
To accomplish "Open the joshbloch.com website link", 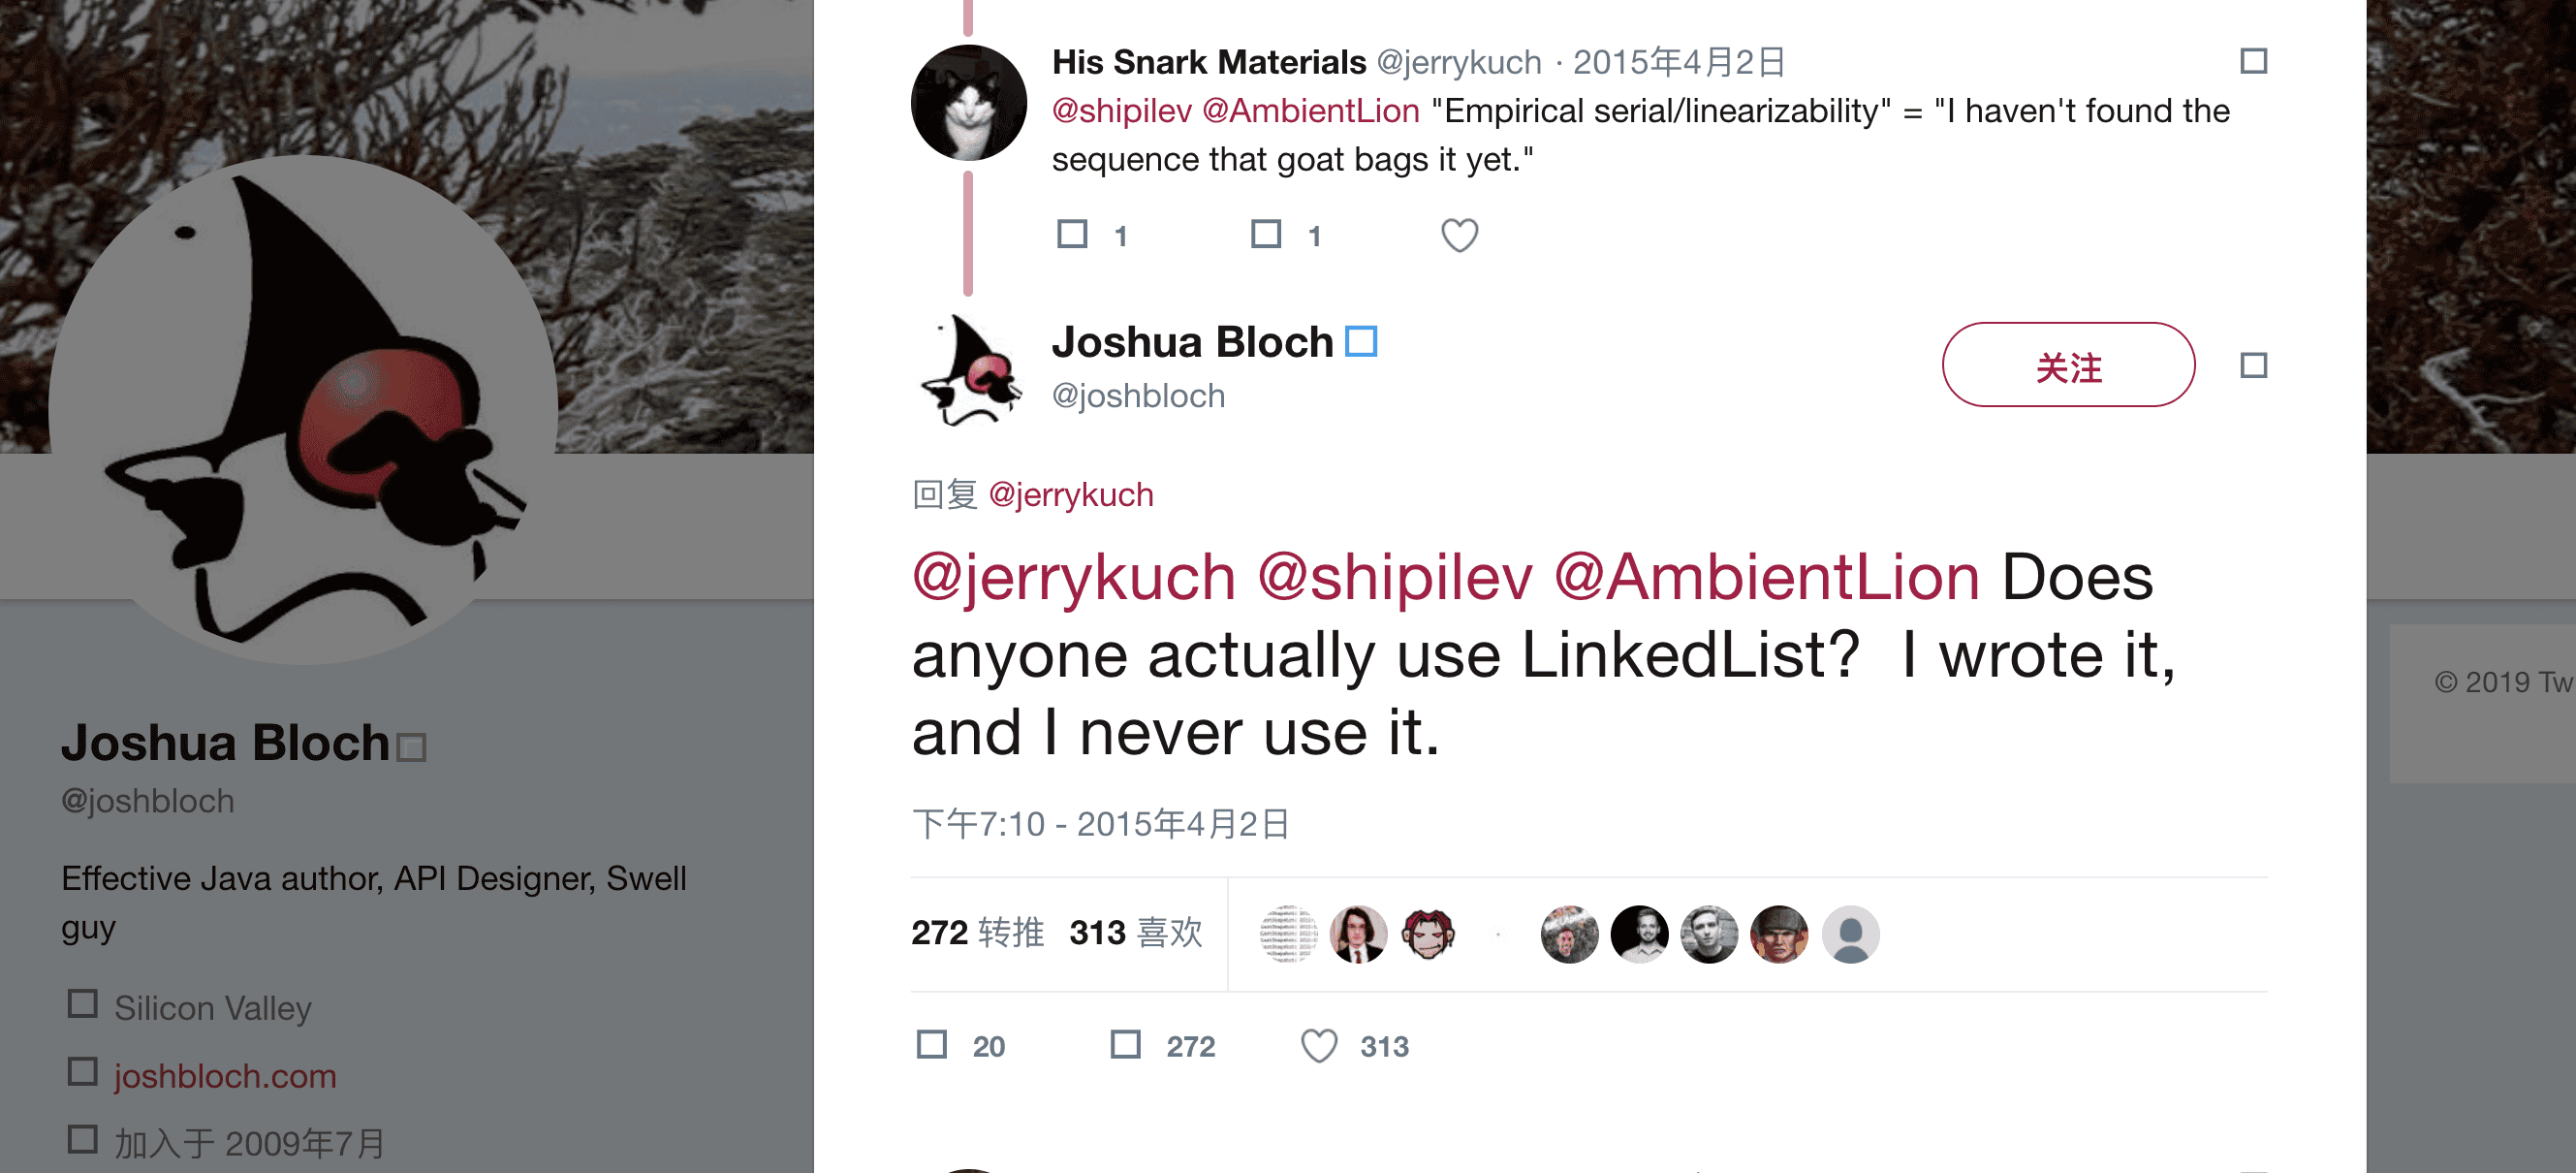I will [x=225, y=1076].
